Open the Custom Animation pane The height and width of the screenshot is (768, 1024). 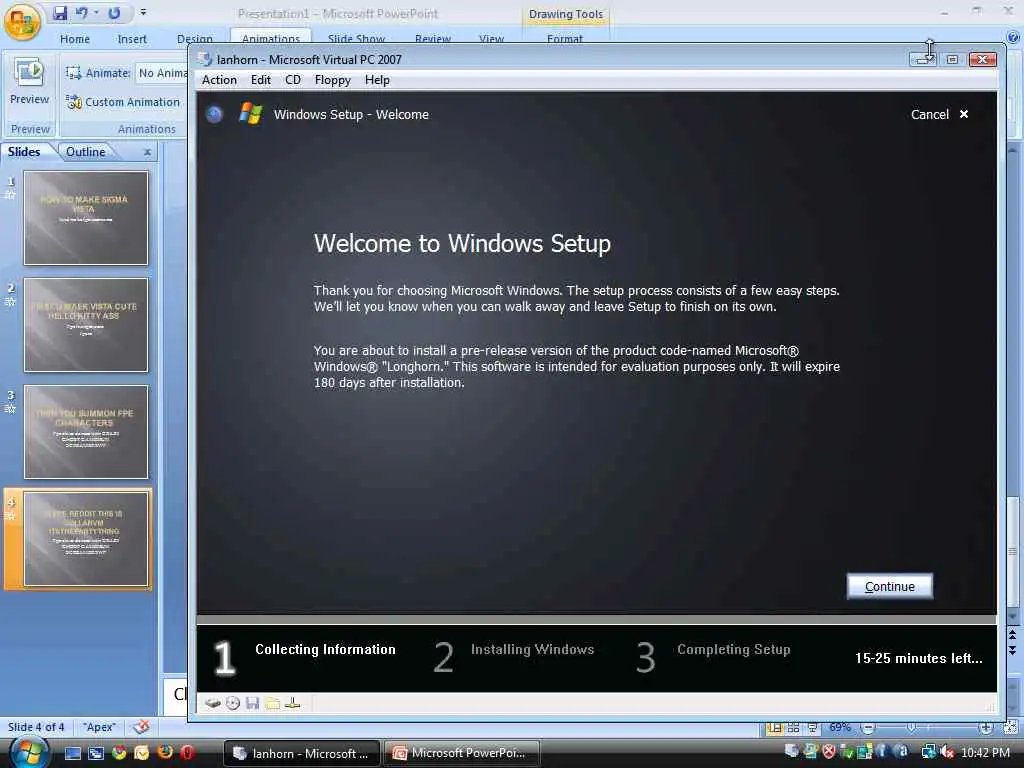pos(123,102)
